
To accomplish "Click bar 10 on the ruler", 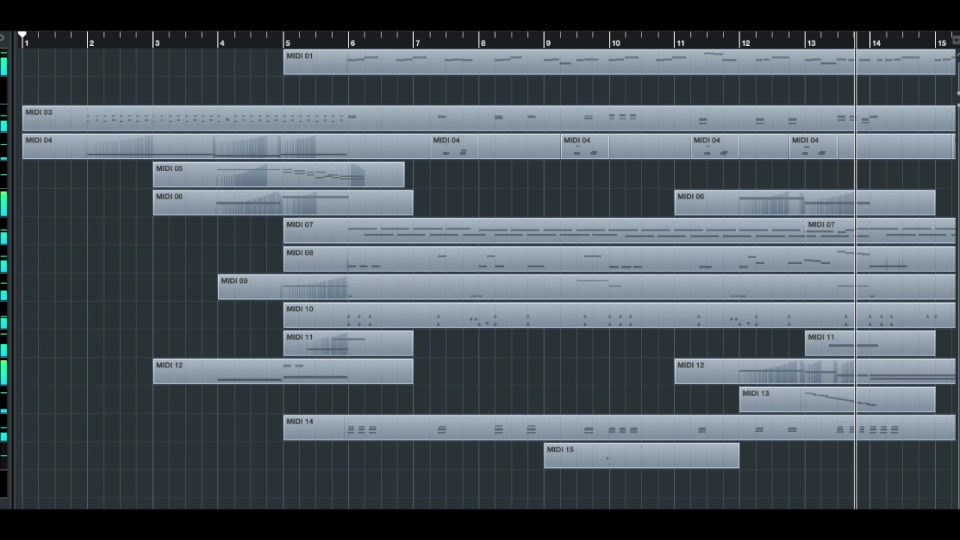I will point(615,43).
